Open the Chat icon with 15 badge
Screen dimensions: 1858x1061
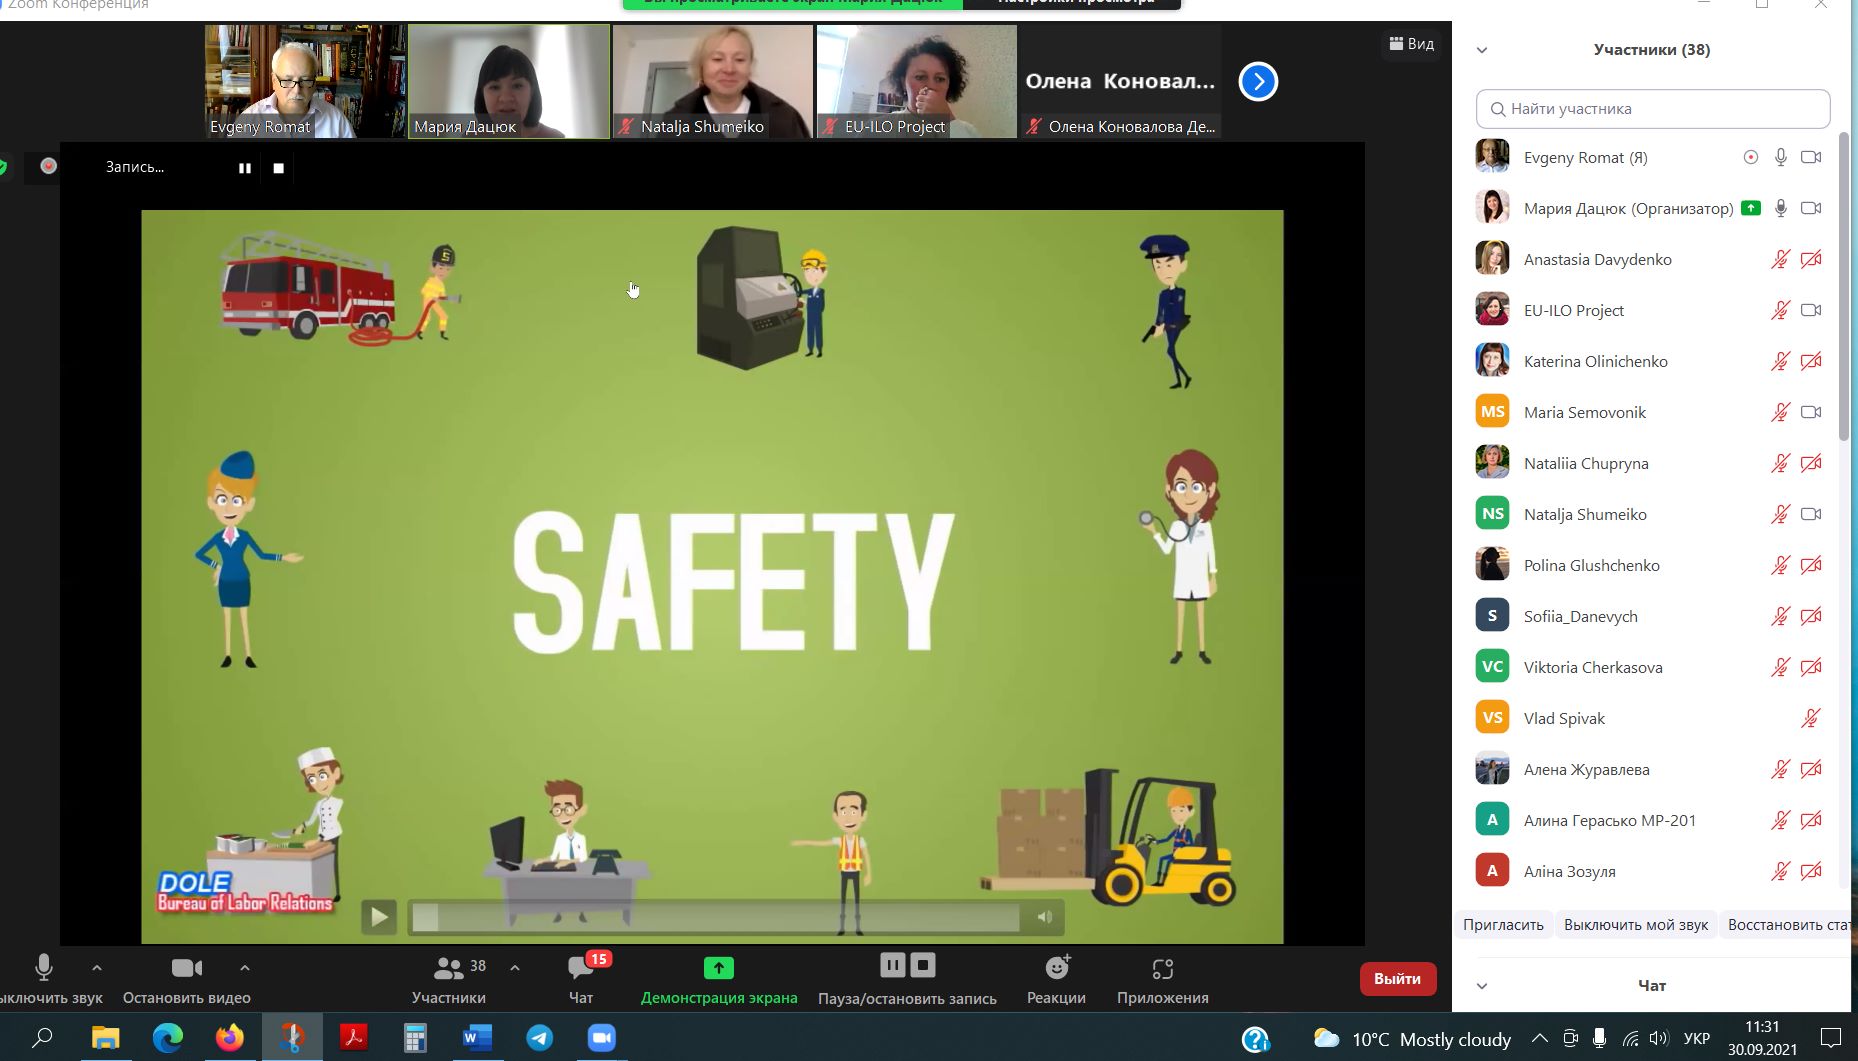[581, 968]
